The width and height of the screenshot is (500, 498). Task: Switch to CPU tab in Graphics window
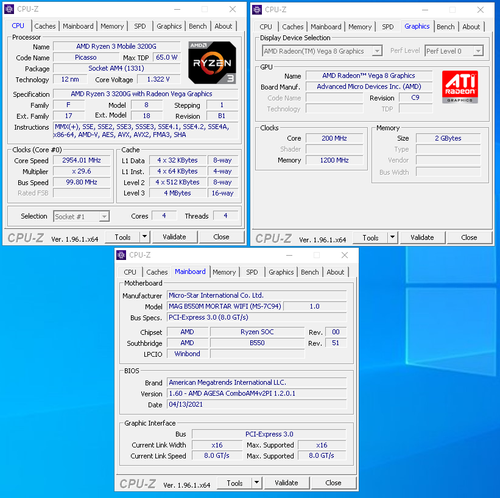click(266, 27)
